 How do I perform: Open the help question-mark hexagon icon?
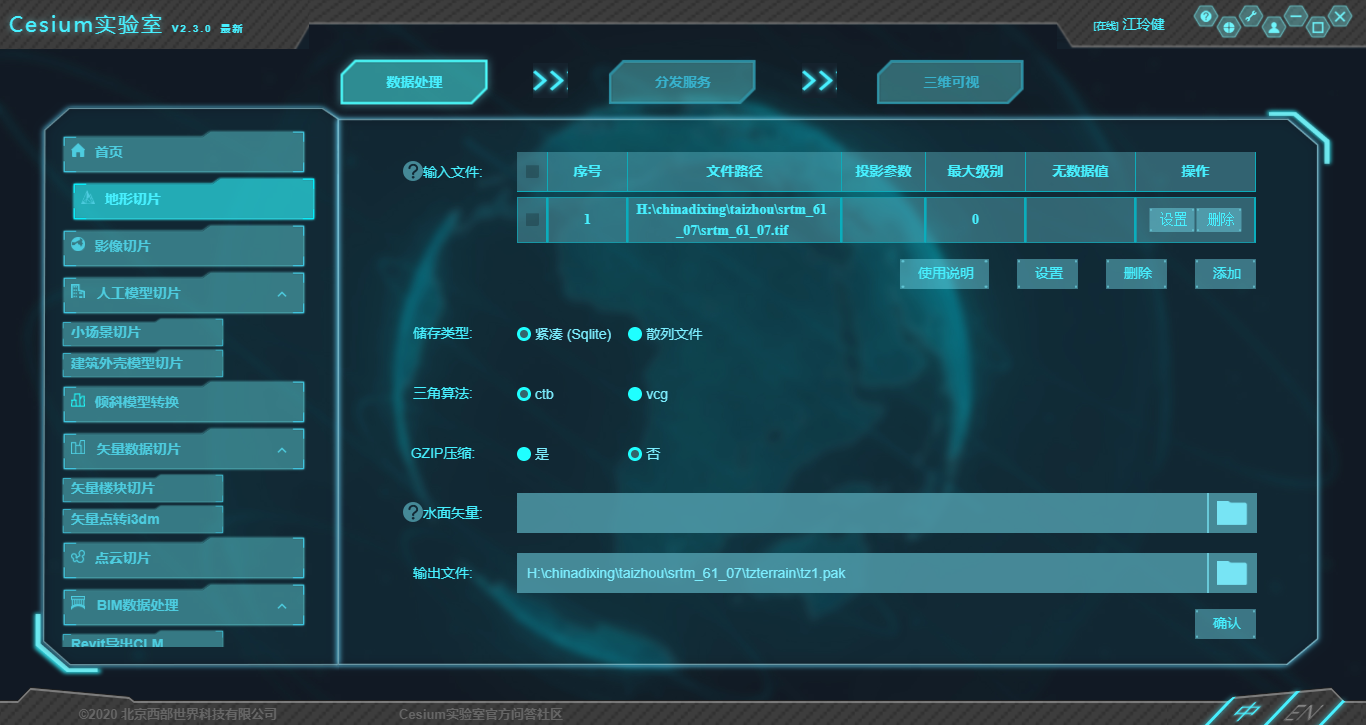[x=1206, y=17]
